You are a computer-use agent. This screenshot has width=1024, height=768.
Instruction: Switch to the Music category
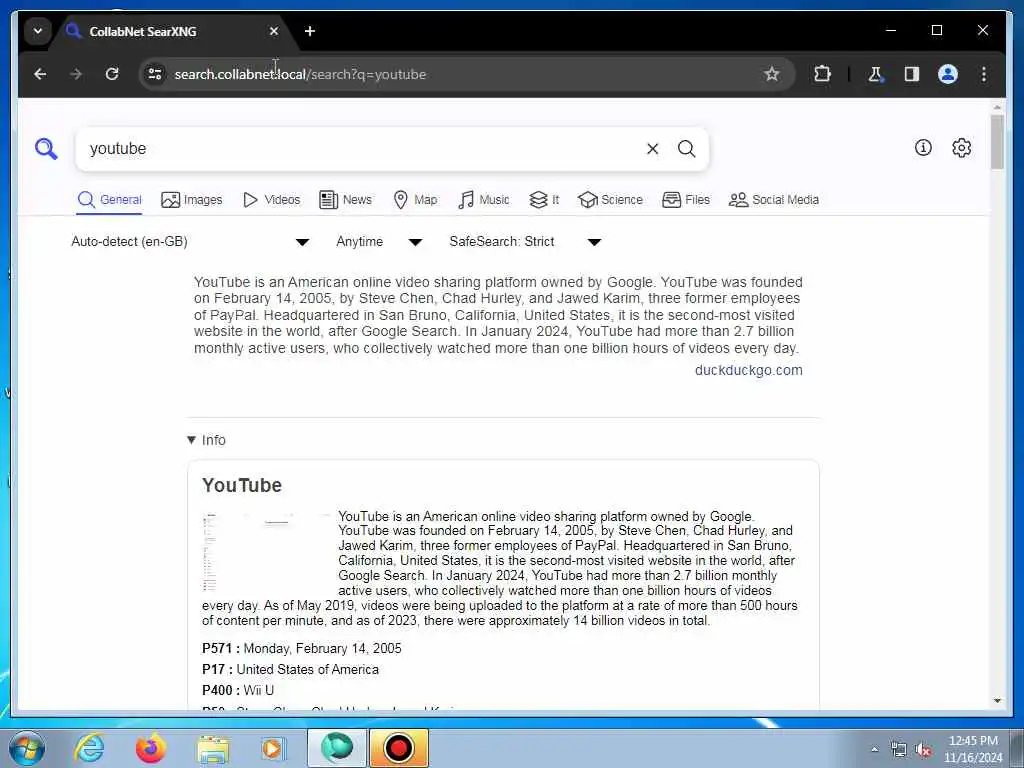(x=484, y=200)
